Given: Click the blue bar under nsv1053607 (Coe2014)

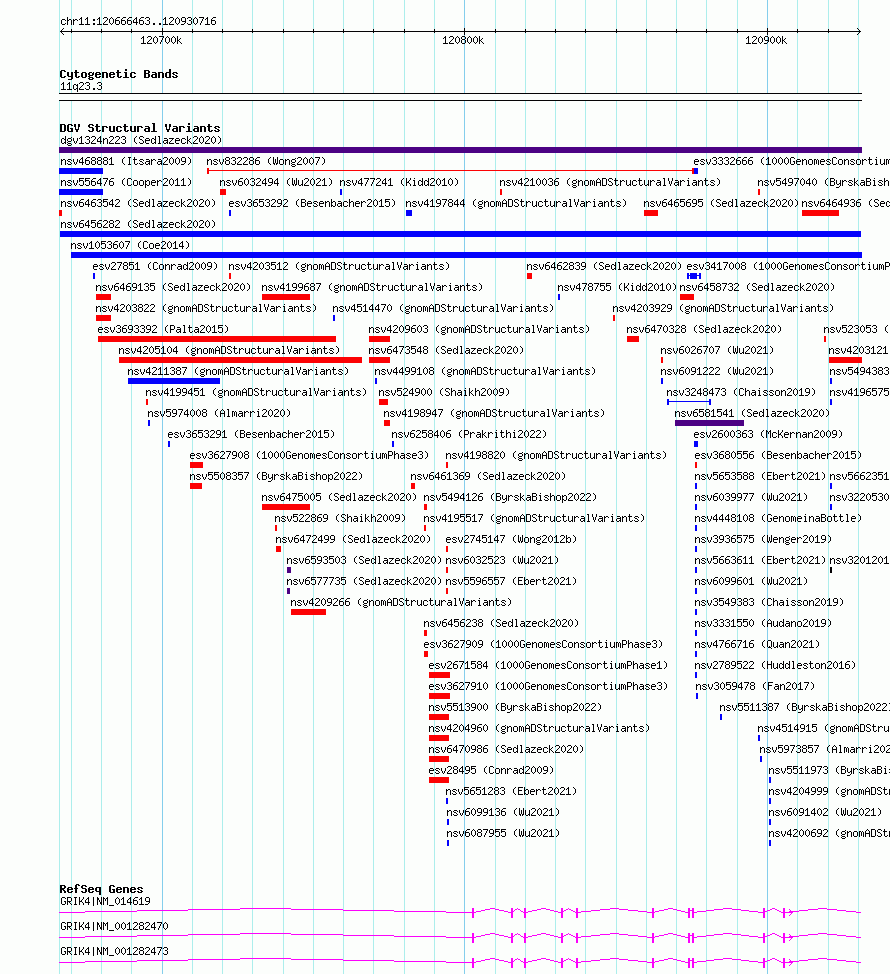Looking at the screenshot, I should click(466, 255).
